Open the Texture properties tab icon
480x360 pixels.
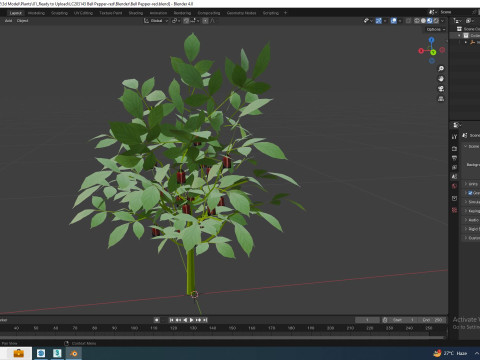(x=454, y=210)
